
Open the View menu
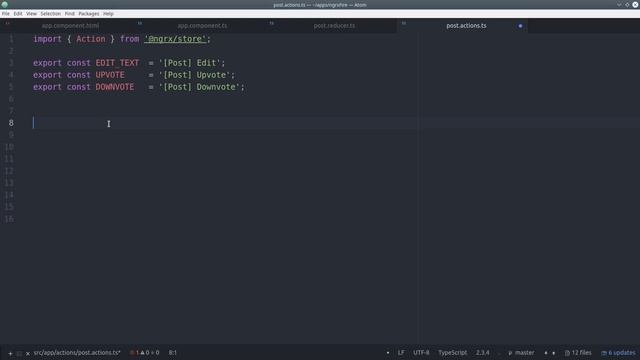[x=31, y=13]
